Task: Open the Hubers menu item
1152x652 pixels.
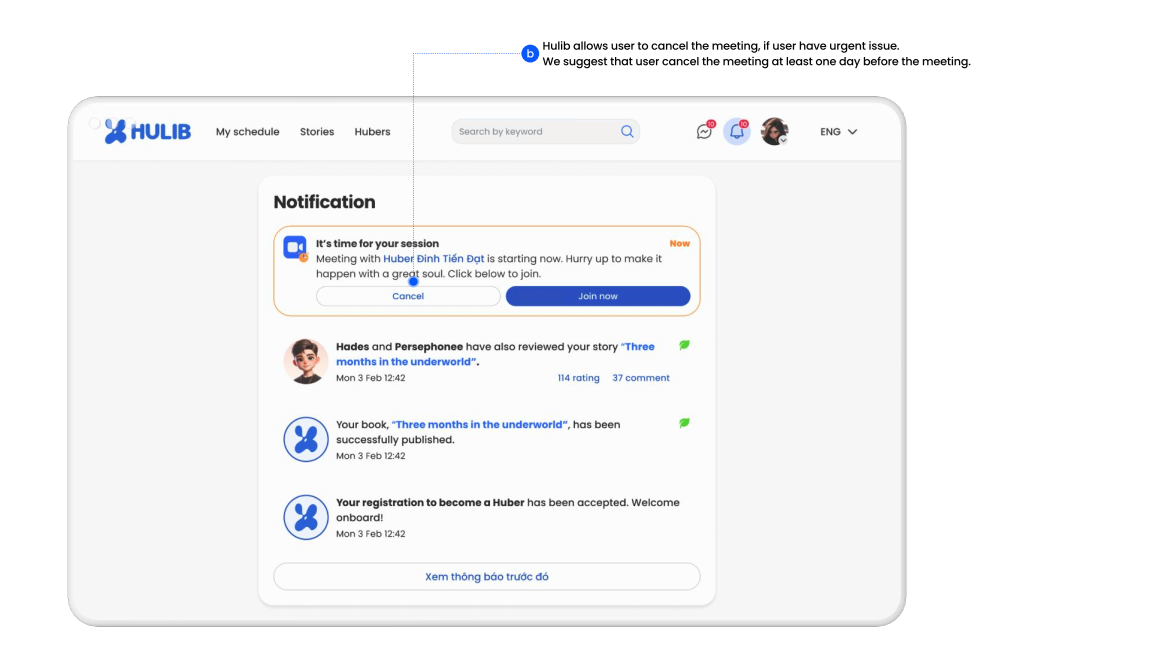Action: [x=372, y=132]
